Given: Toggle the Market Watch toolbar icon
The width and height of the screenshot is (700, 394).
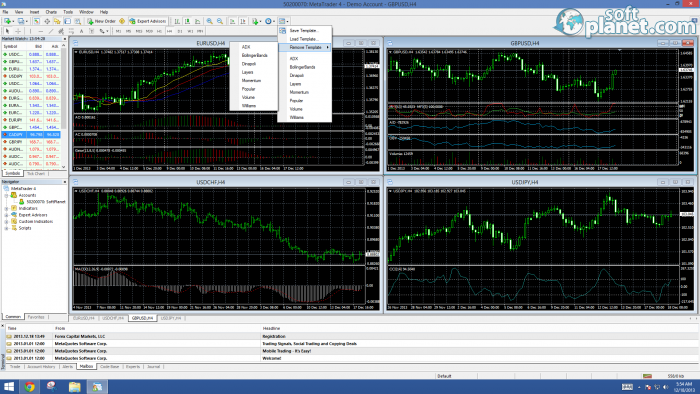Looking at the screenshot, I should [x=36, y=21].
